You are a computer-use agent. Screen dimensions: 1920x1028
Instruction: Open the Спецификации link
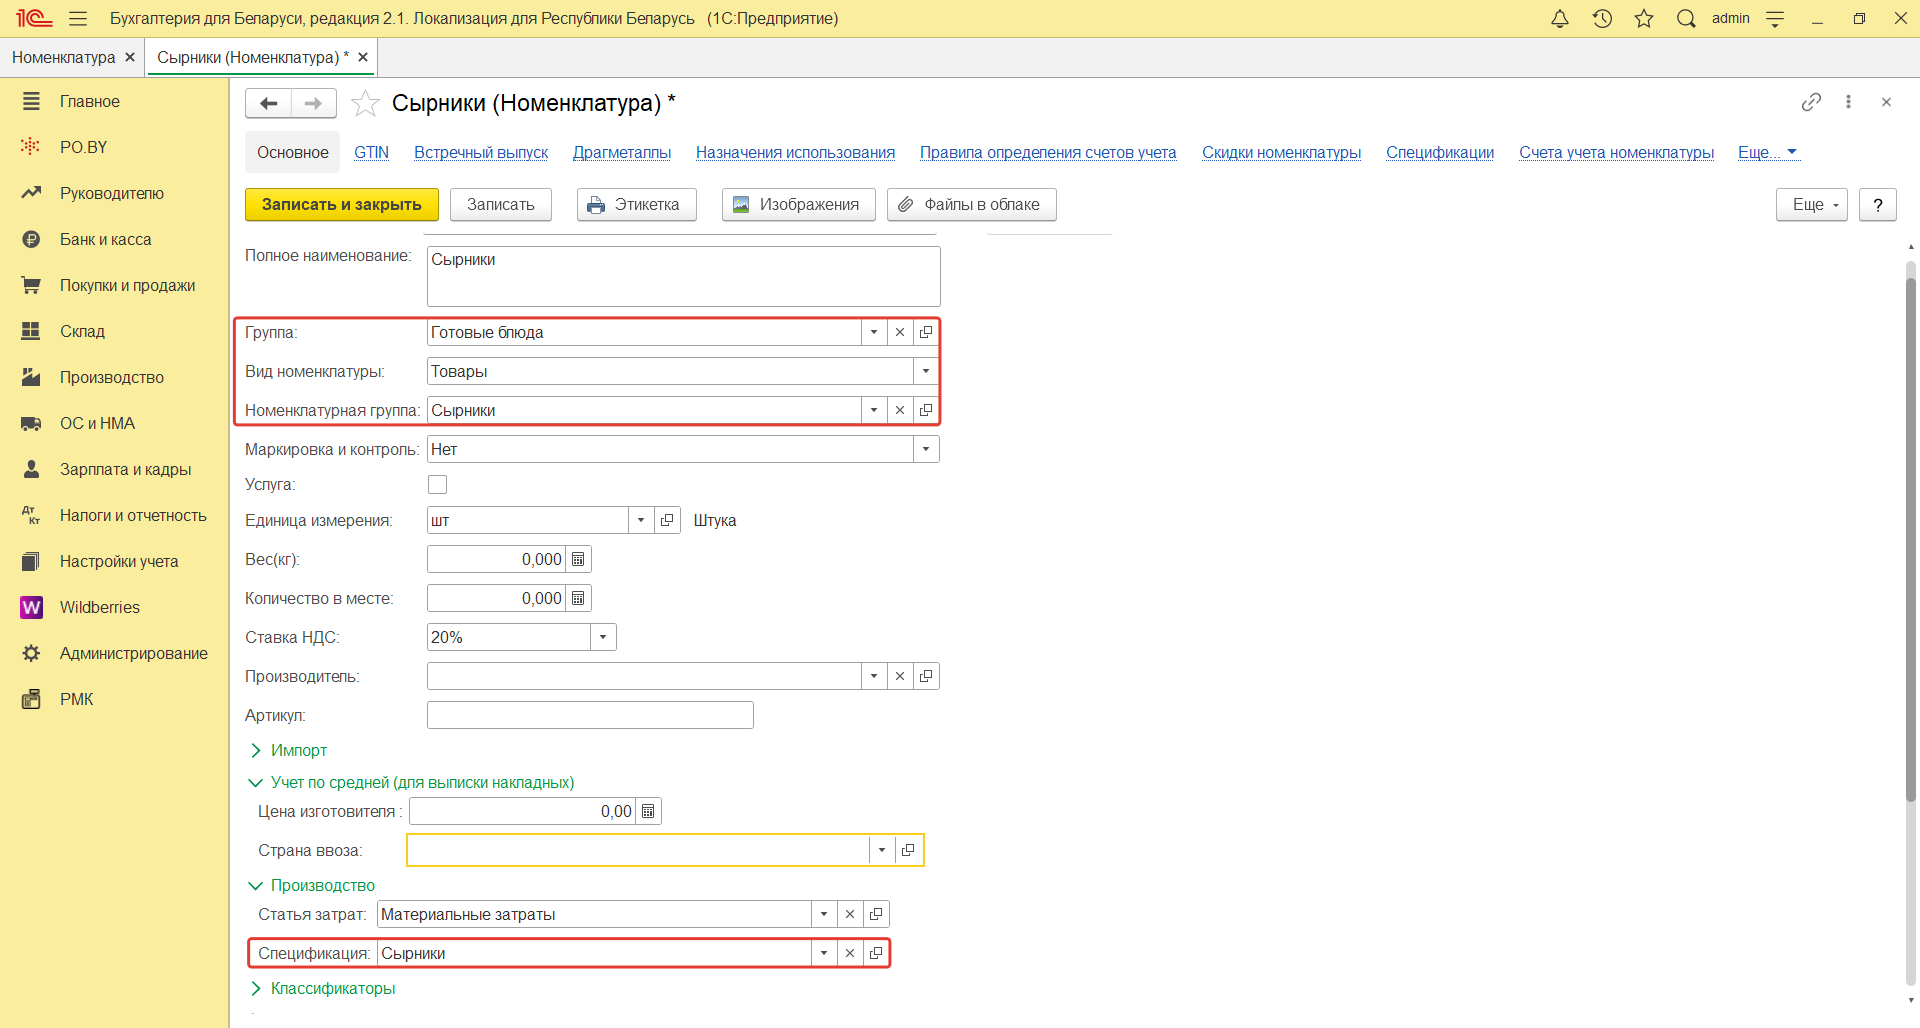[1439, 153]
